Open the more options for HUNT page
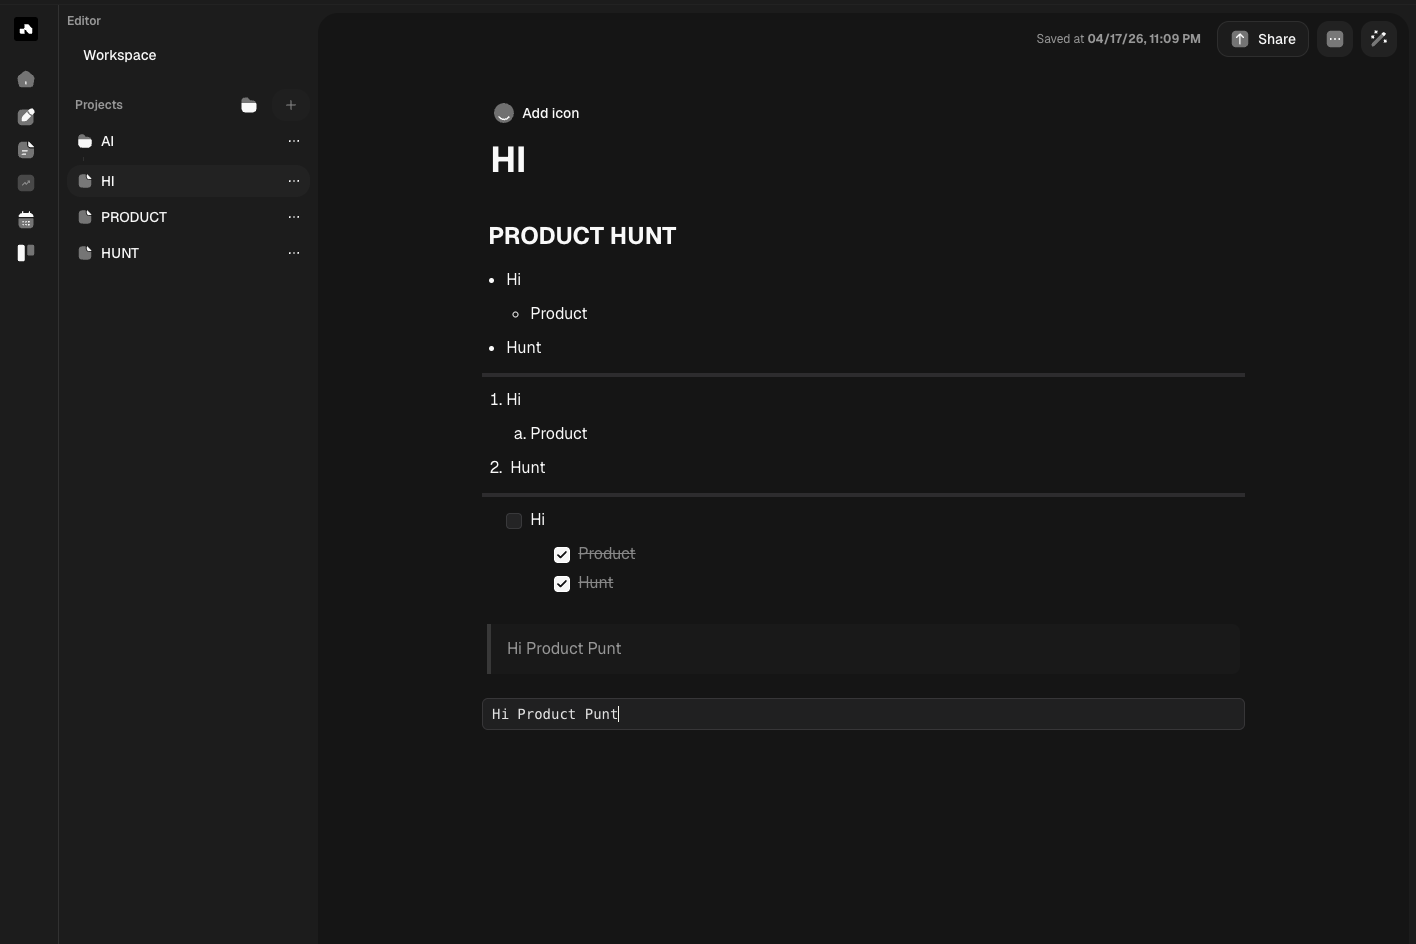This screenshot has width=1416, height=944. pos(294,253)
